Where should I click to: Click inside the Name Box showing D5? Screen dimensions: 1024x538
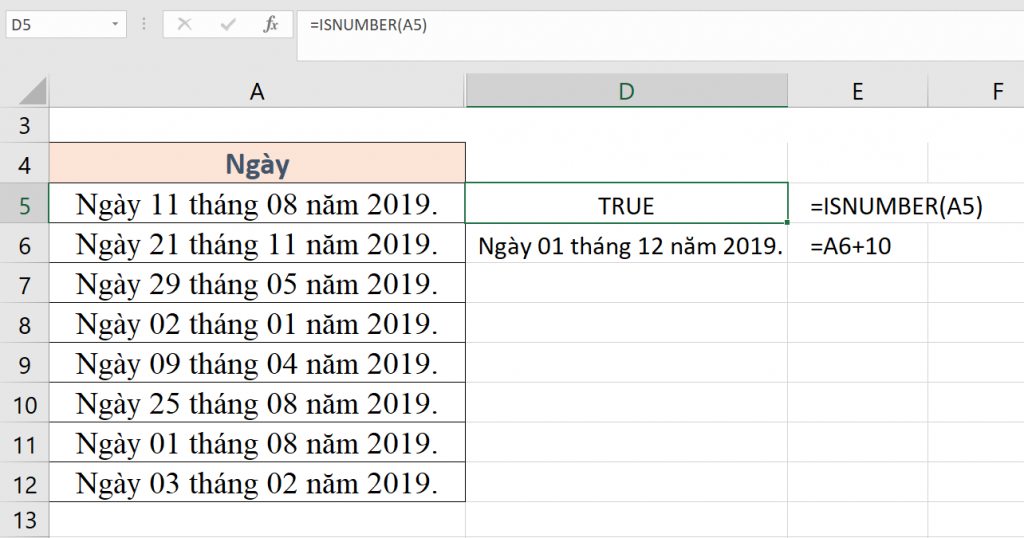pyautogui.click(x=55, y=25)
